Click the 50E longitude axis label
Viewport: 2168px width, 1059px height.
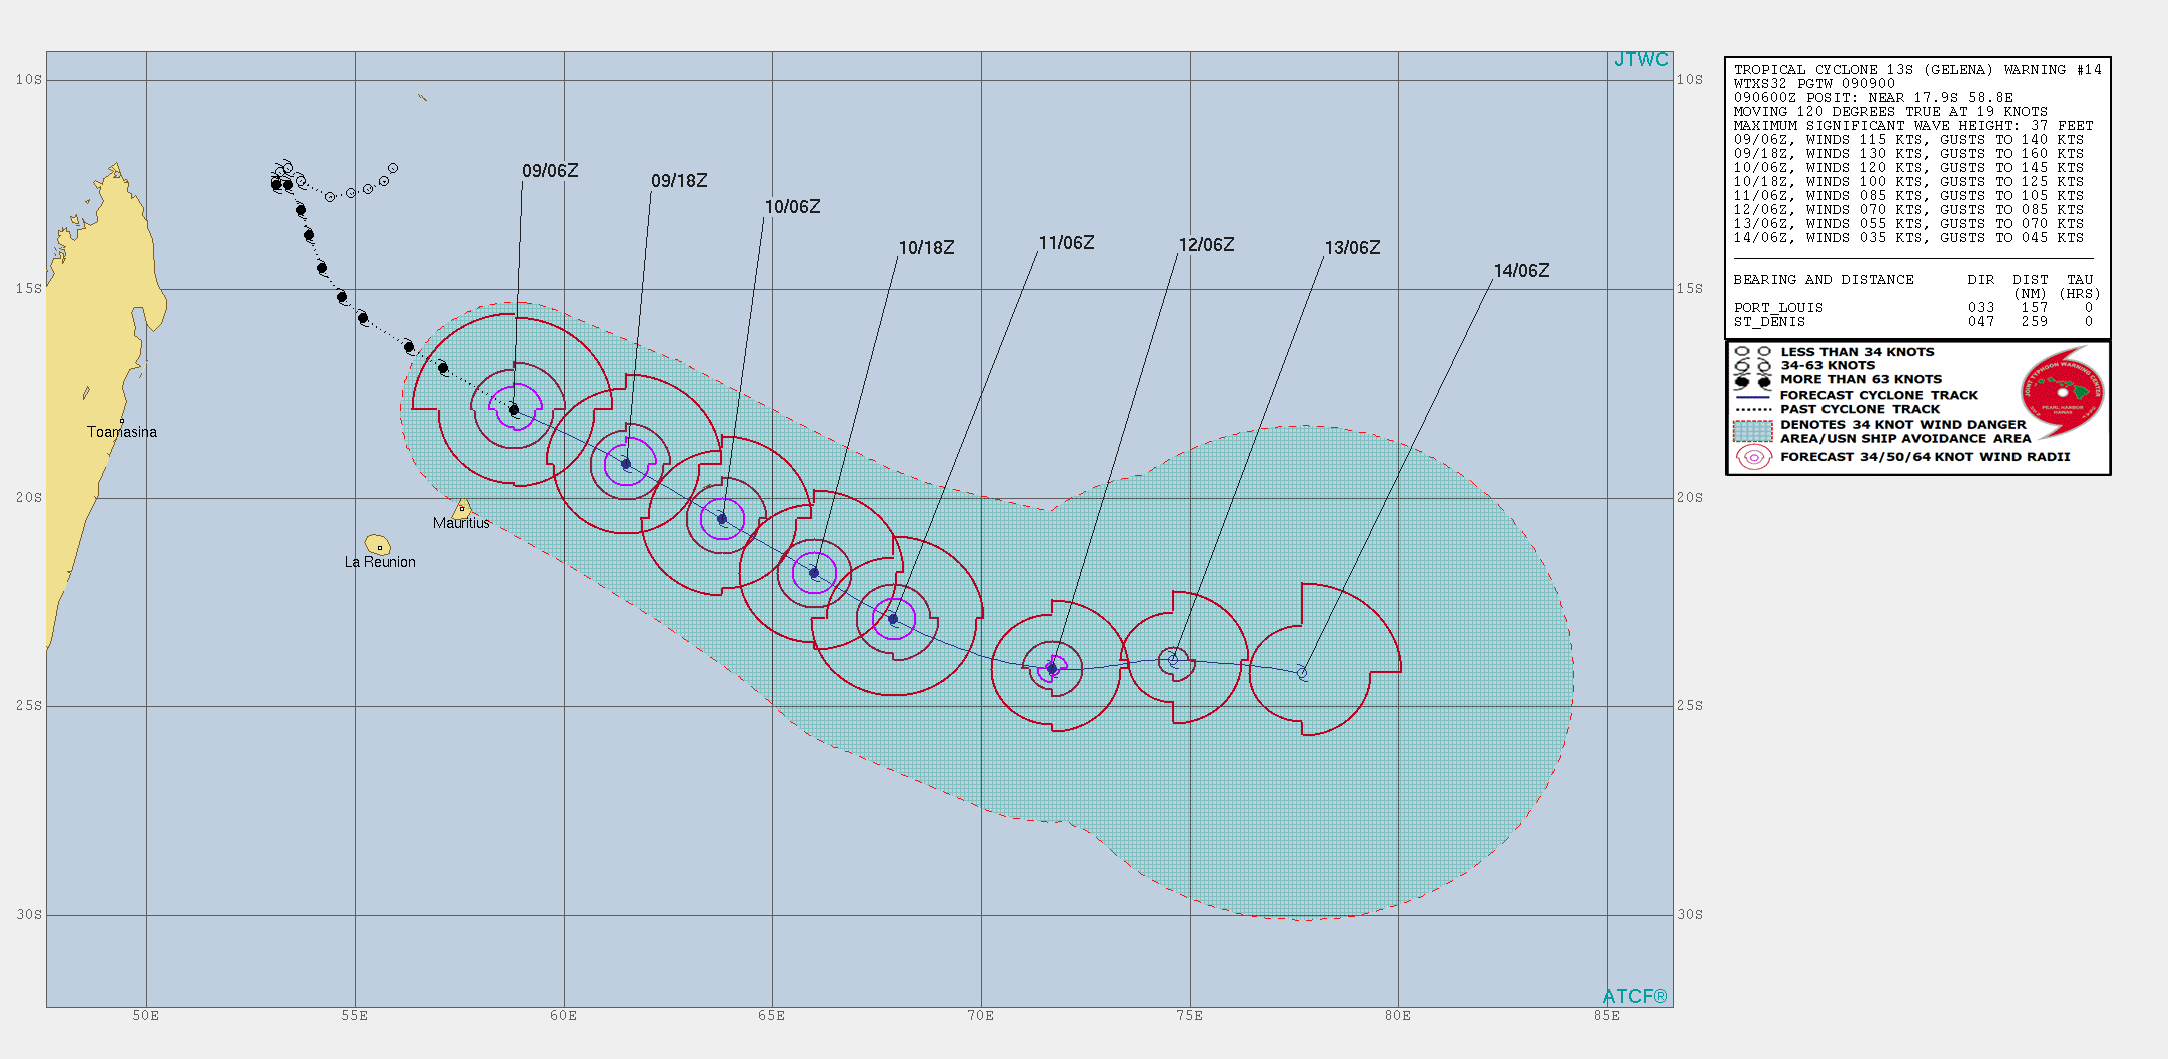coord(146,1016)
